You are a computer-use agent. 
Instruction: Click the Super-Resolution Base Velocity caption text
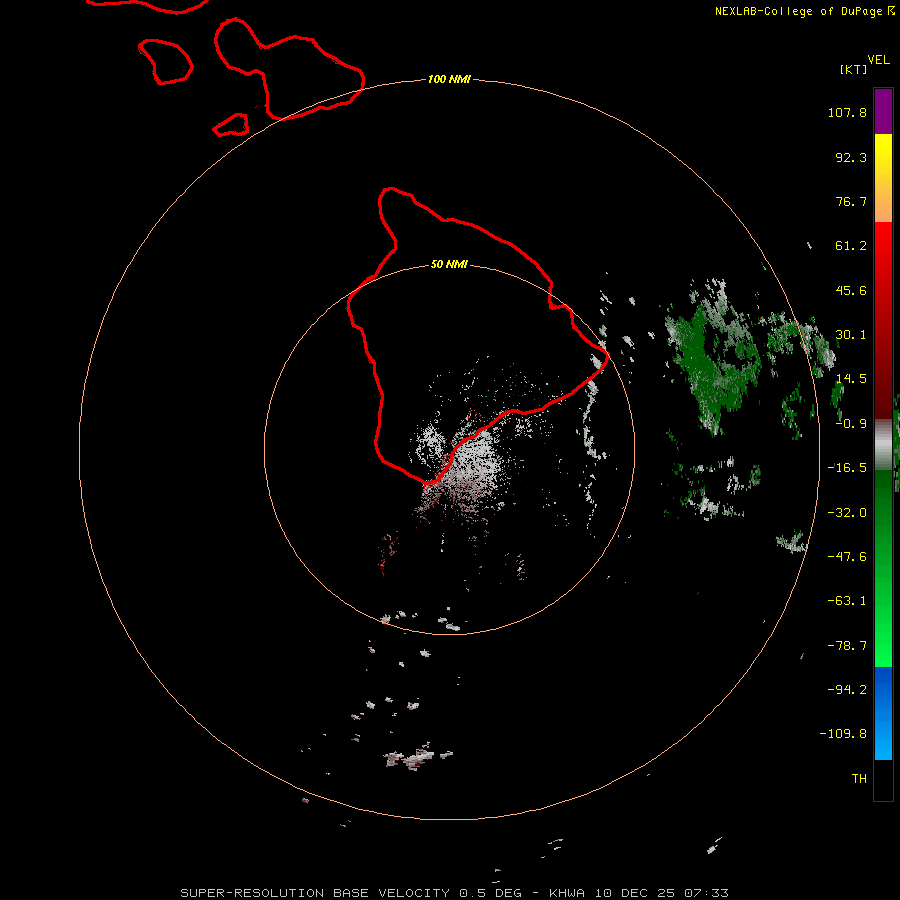tap(454, 893)
